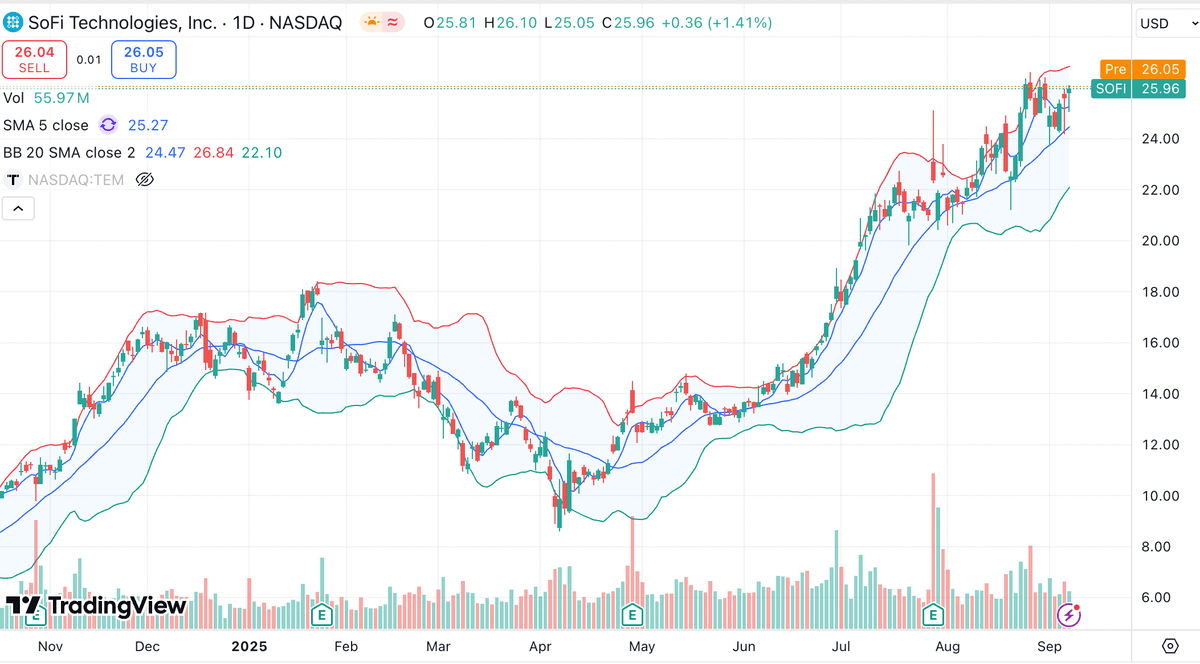Viewport: 1200px width, 664px height.
Task: Click the red Bollinger upper value 26.84
Action: 212,153
